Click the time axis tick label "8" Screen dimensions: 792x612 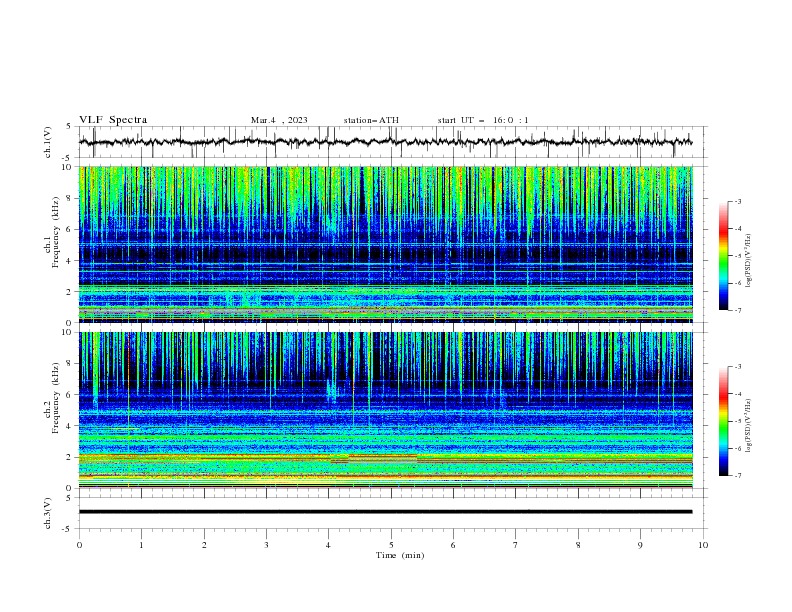(x=578, y=545)
